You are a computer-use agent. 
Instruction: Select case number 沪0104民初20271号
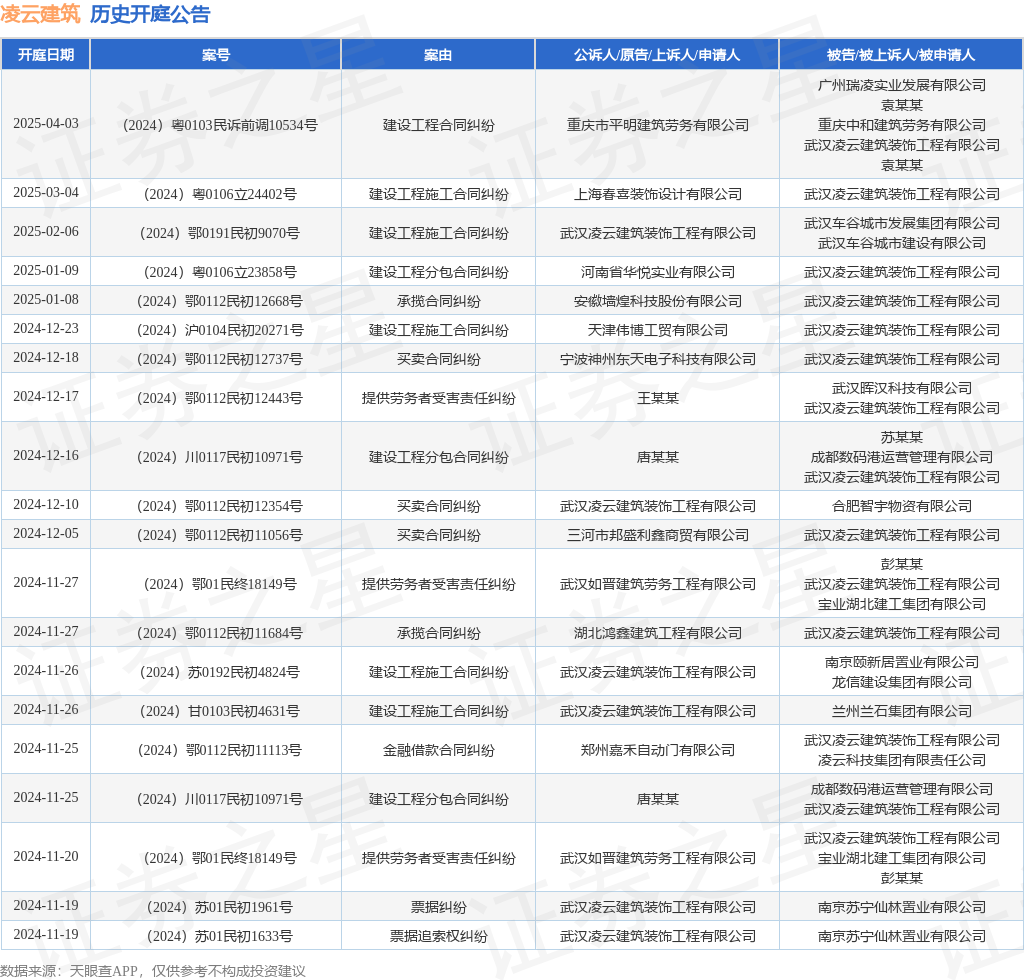click(x=220, y=330)
